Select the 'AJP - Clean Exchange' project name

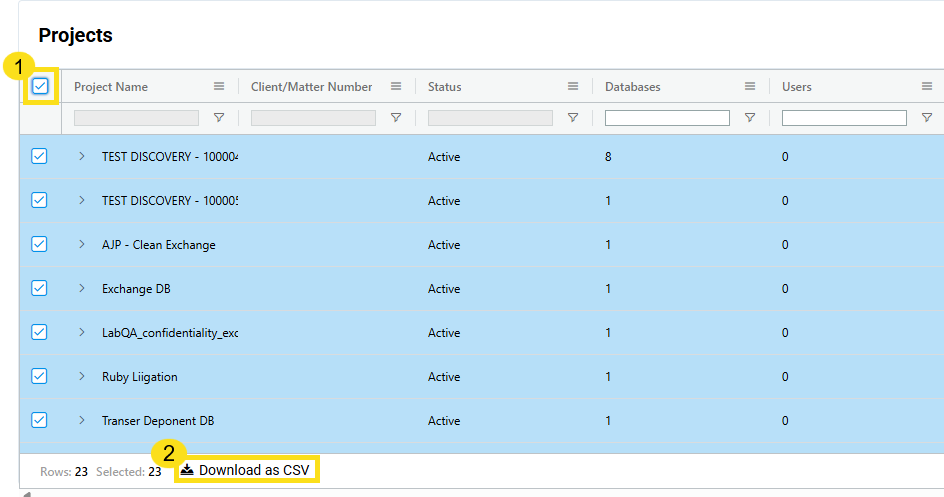(159, 245)
